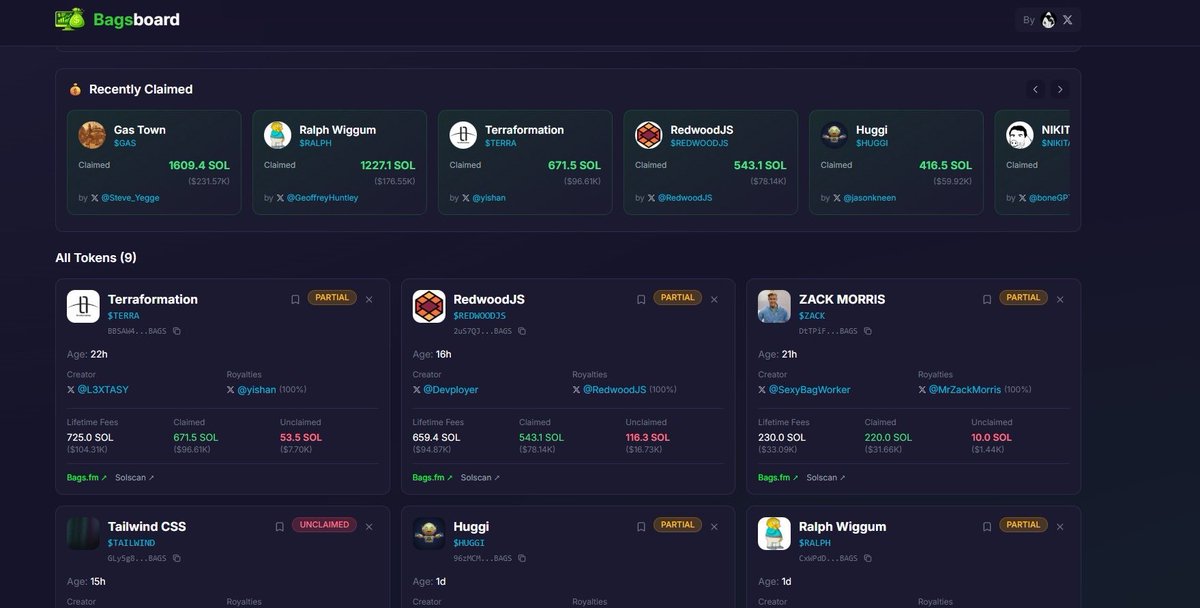Viewport: 1200px width, 608px height.
Task: Dismiss the Ralph Wiggum token card
Action: pos(1060,526)
